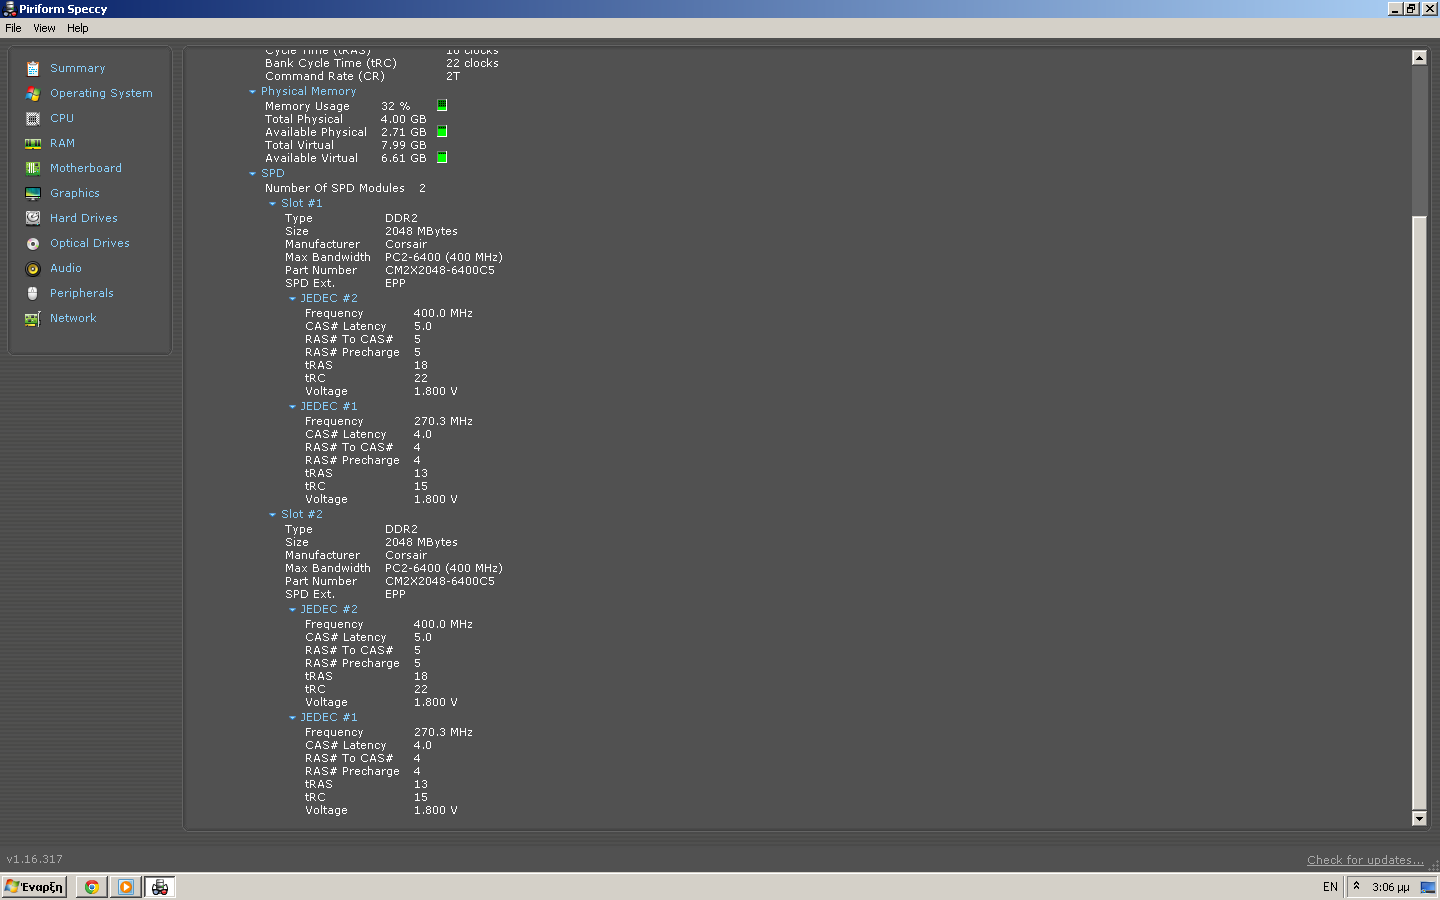Click the Speccy title bar app icon
The width and height of the screenshot is (1440, 900).
(9, 9)
